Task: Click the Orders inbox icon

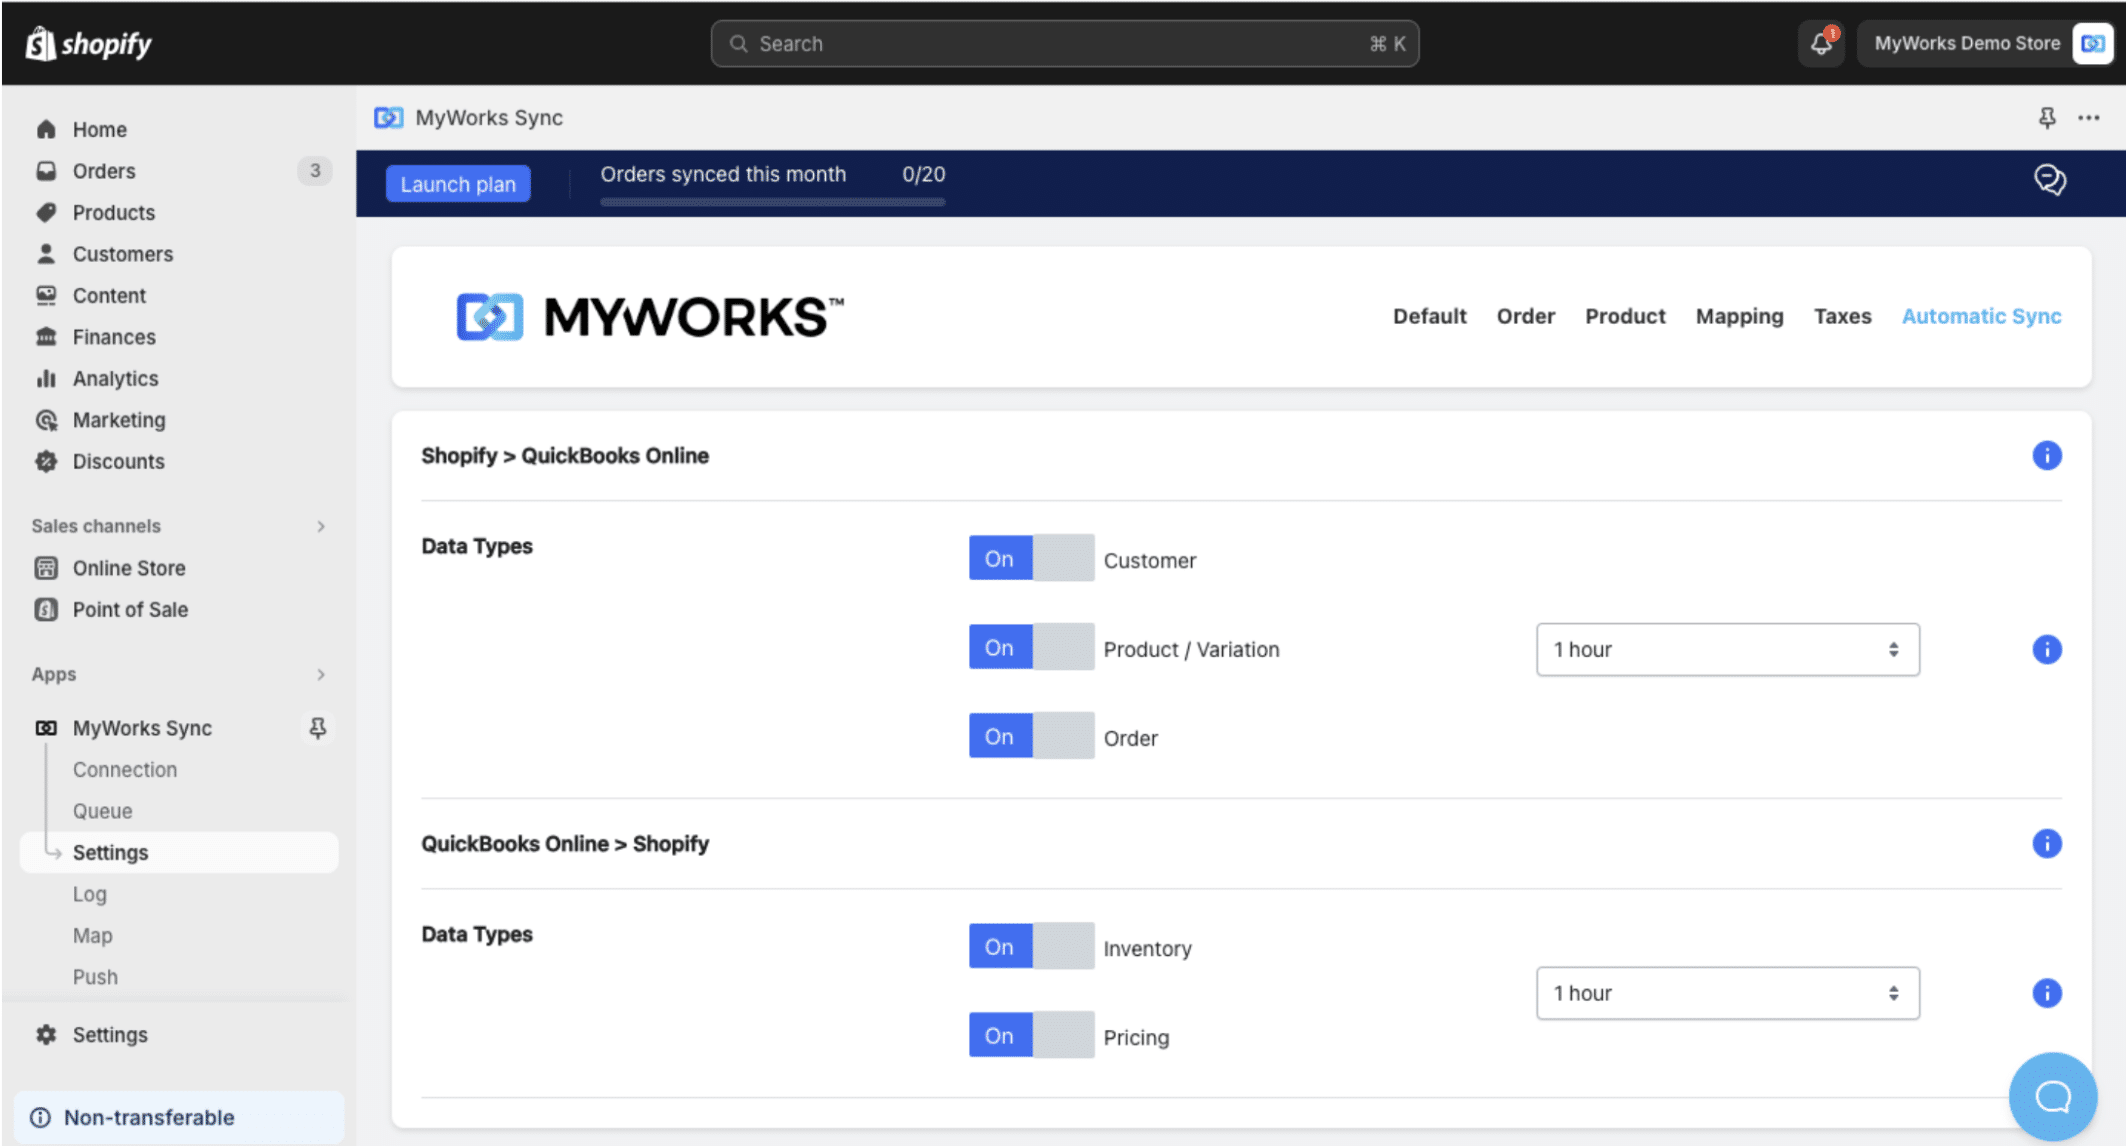Action: (x=46, y=171)
